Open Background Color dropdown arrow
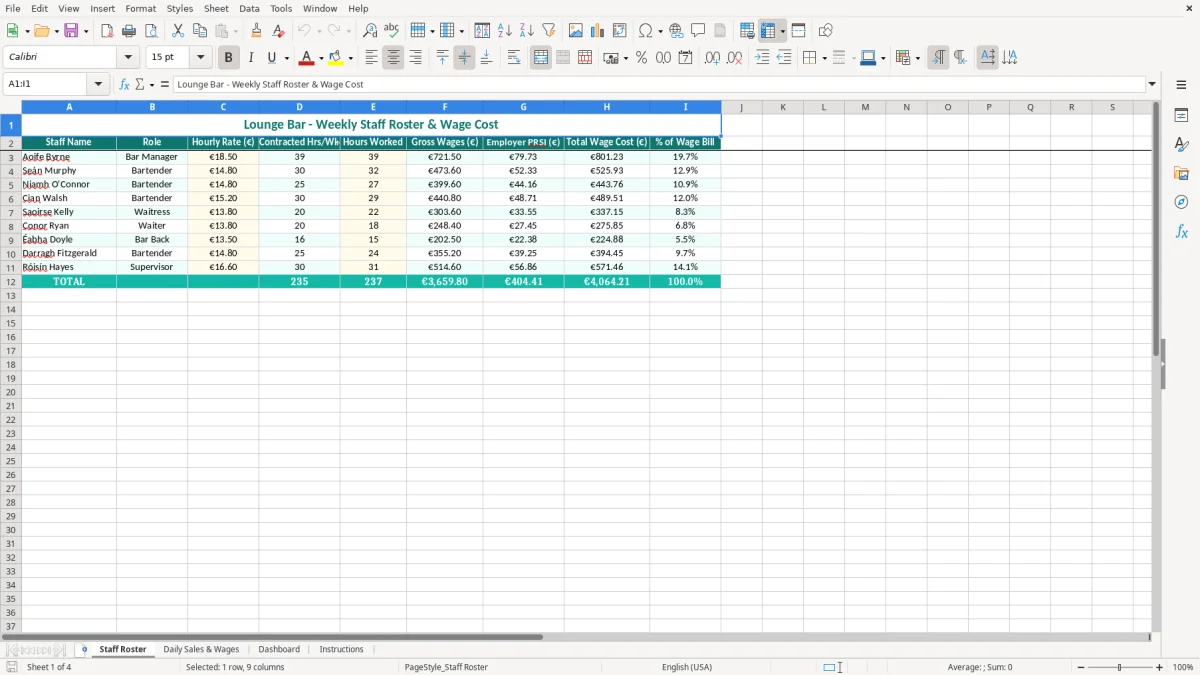Image resolution: width=1200 pixels, height=675 pixels. pyautogui.click(x=350, y=58)
